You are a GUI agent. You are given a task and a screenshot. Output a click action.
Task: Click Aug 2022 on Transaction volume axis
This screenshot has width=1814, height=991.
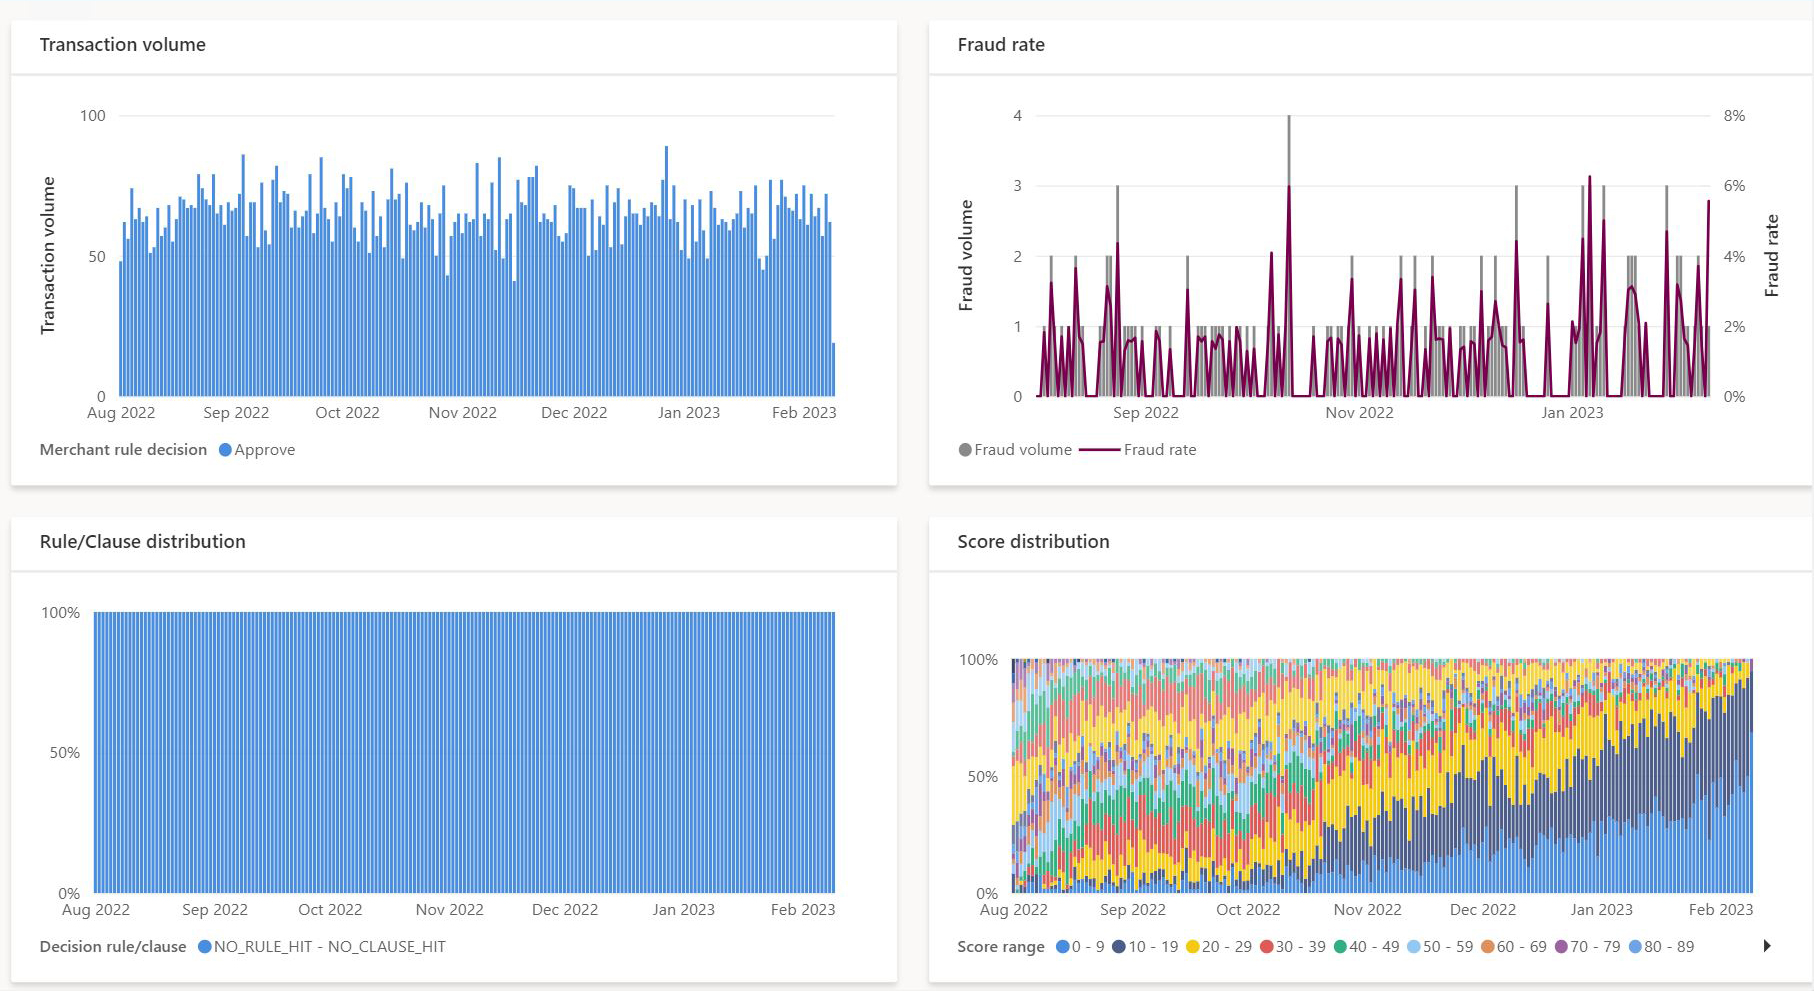click(121, 413)
